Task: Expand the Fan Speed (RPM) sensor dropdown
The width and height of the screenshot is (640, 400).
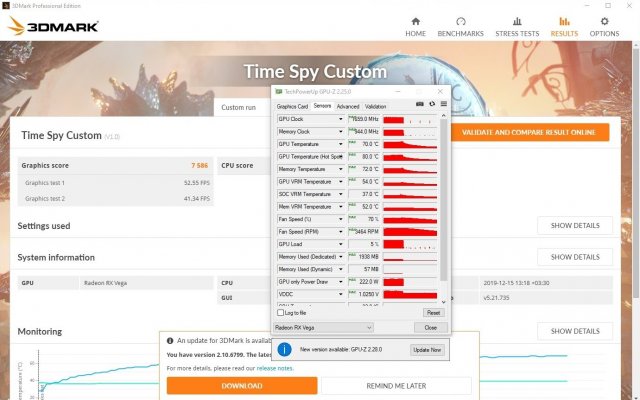Action: tap(341, 231)
